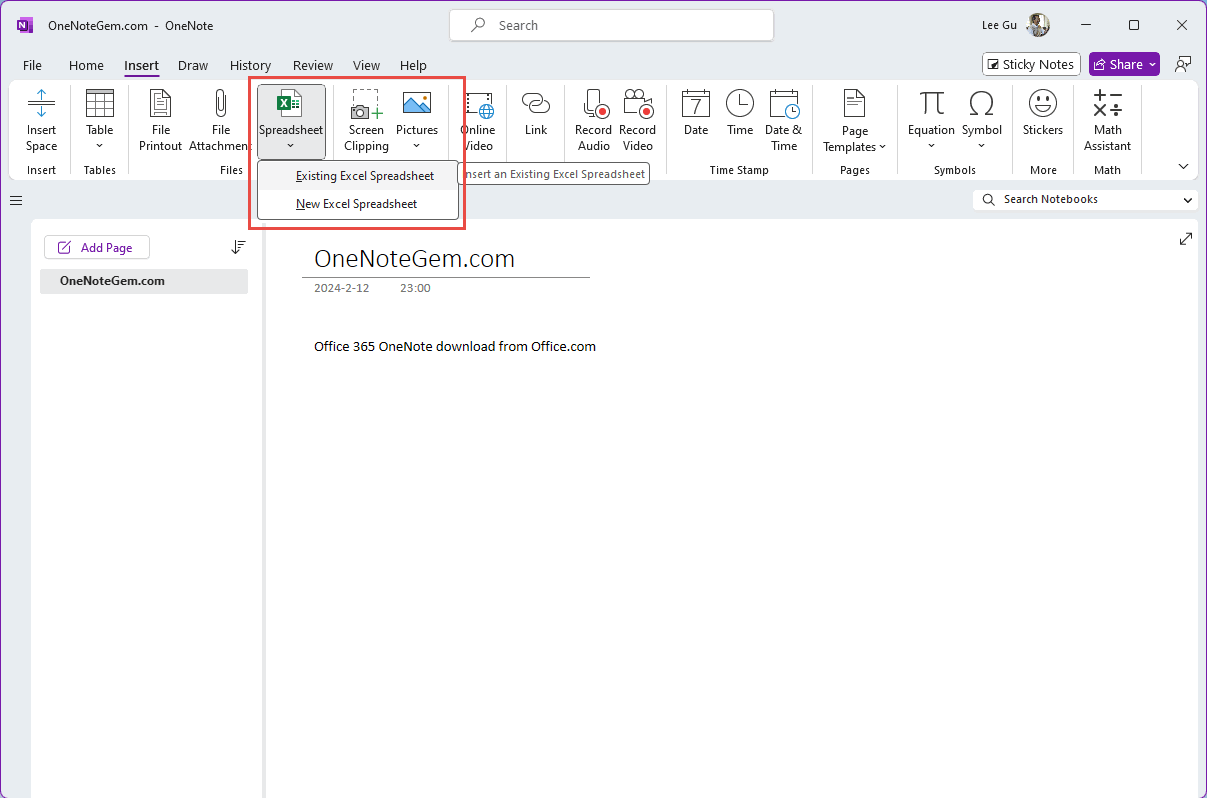The height and width of the screenshot is (798, 1207).
Task: Click the top Search box
Action: [x=611, y=25]
